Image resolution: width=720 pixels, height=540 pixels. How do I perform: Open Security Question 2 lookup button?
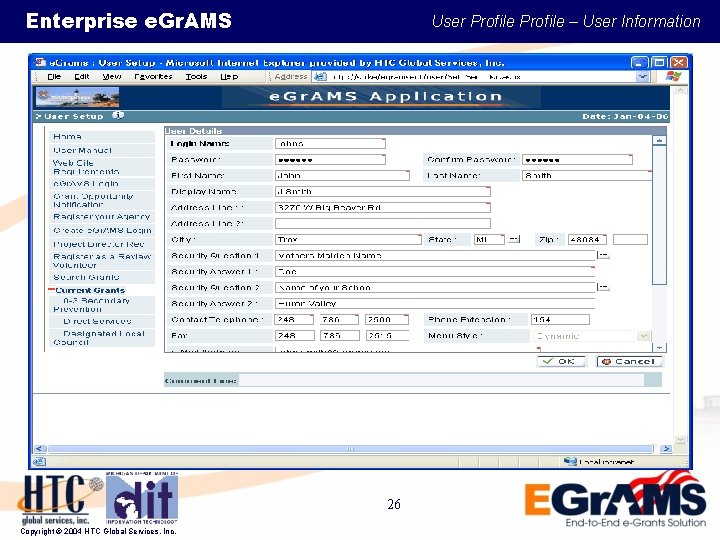pyautogui.click(x=603, y=287)
